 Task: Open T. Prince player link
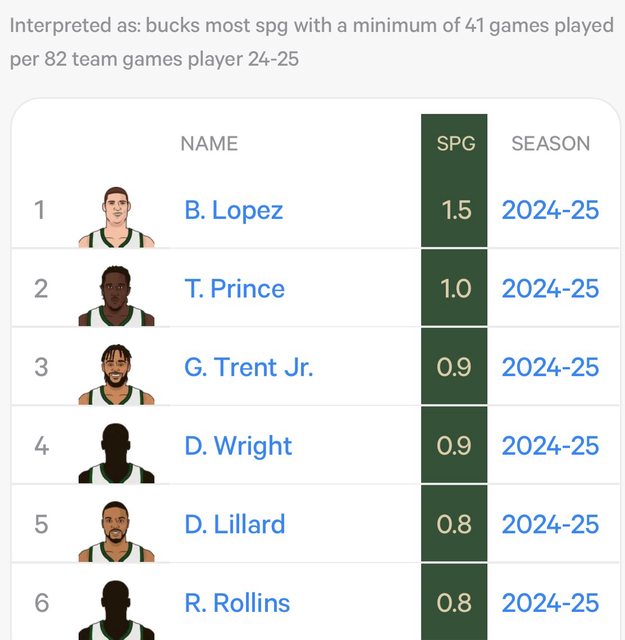(x=234, y=289)
